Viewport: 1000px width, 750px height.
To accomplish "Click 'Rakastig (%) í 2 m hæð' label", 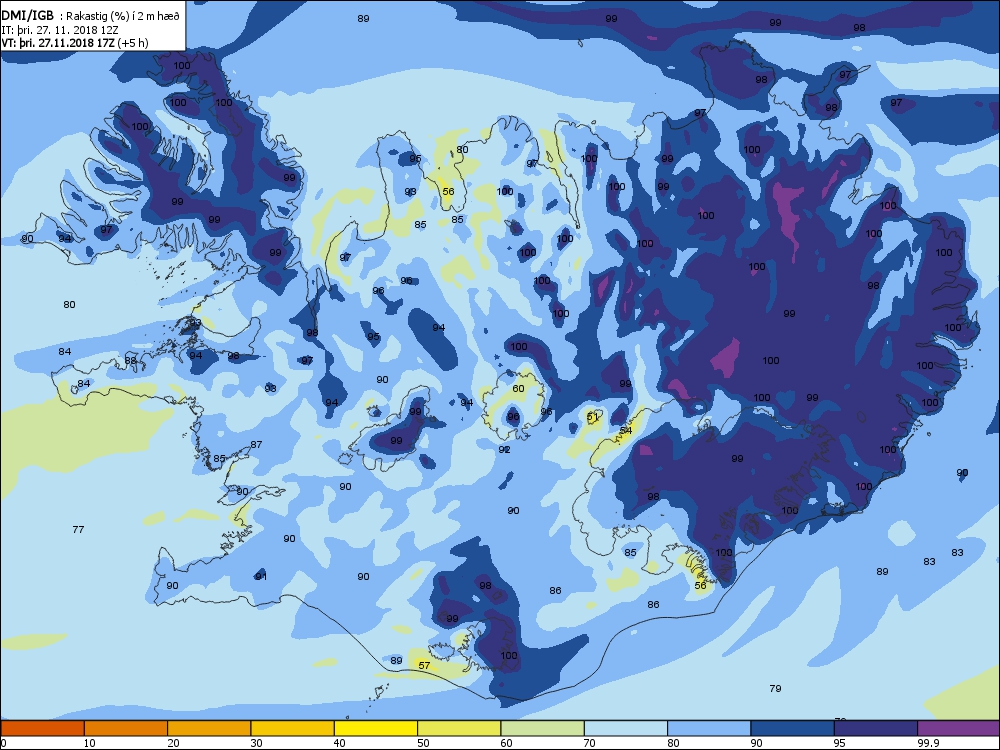I will [x=123, y=17].
